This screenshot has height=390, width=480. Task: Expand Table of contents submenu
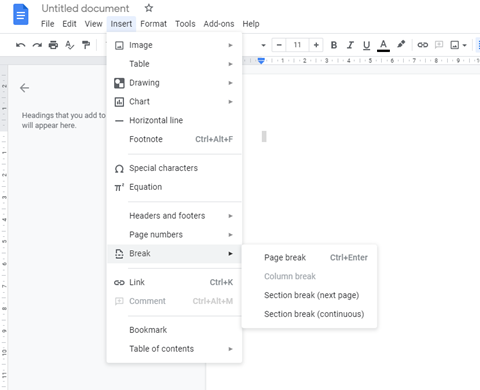coord(174,349)
